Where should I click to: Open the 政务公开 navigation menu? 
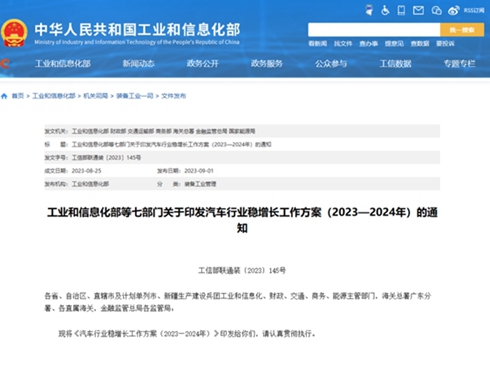[203, 63]
